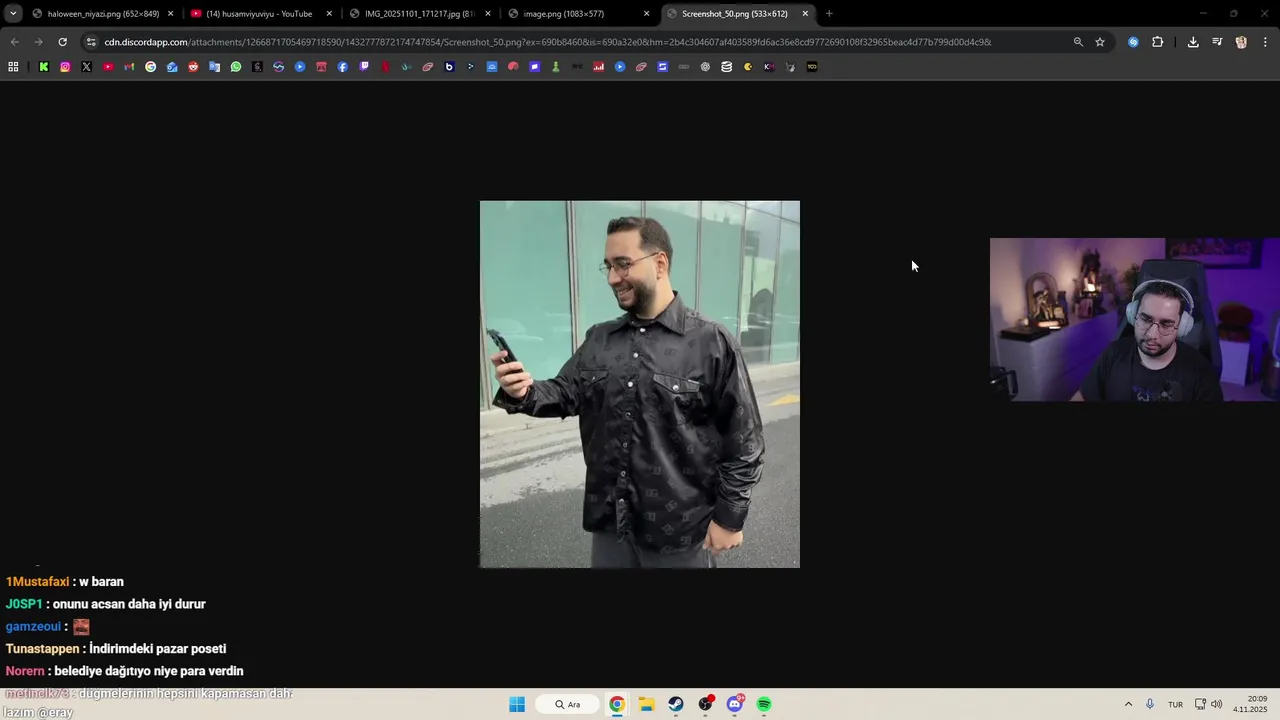This screenshot has height=720, width=1280.
Task: Click the microphone tray icon
Action: [x=1150, y=704]
